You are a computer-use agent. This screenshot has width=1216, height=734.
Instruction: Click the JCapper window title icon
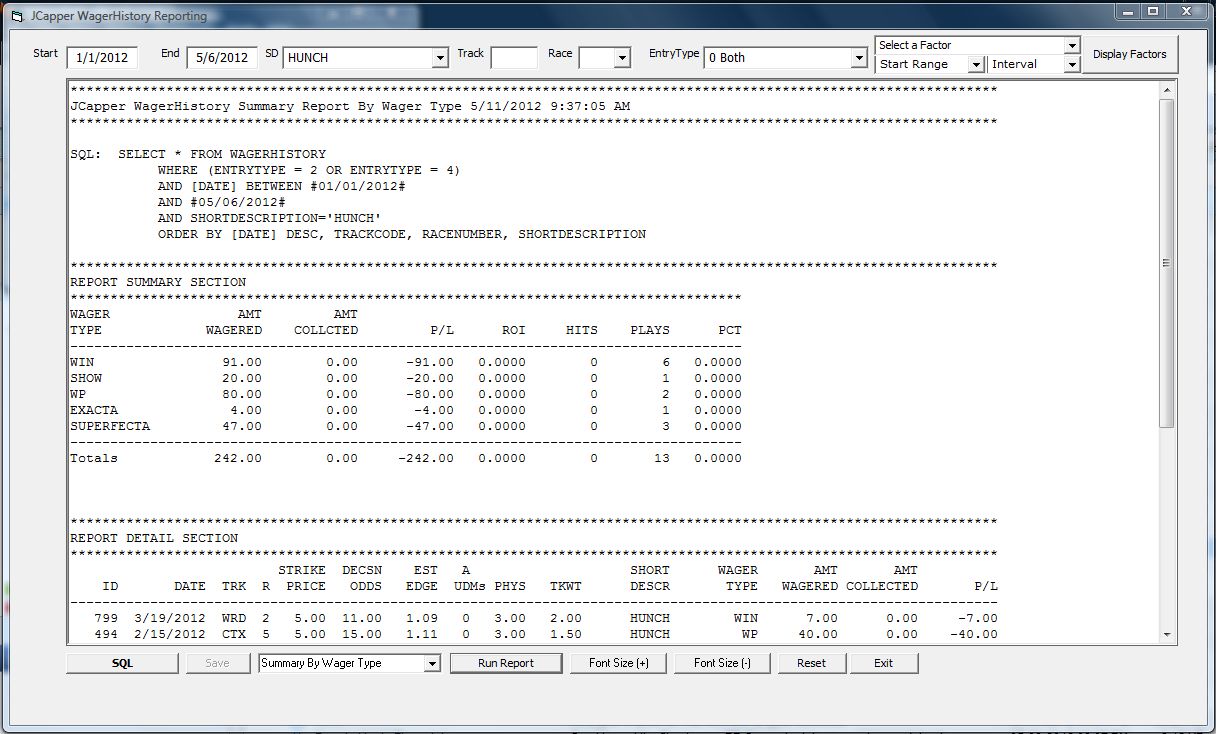pos(15,16)
